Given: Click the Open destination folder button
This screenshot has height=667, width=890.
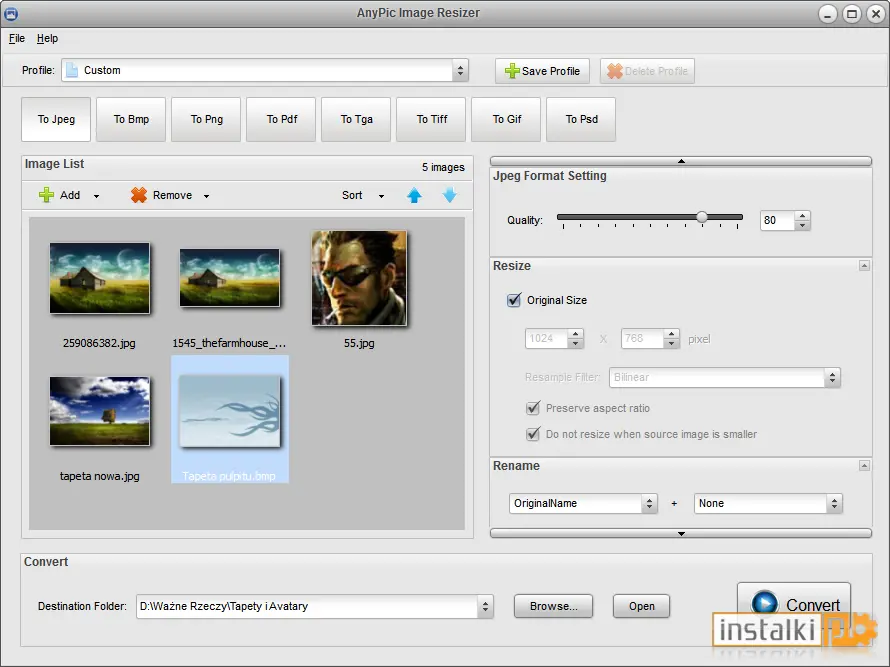Looking at the screenshot, I should pyautogui.click(x=641, y=606).
